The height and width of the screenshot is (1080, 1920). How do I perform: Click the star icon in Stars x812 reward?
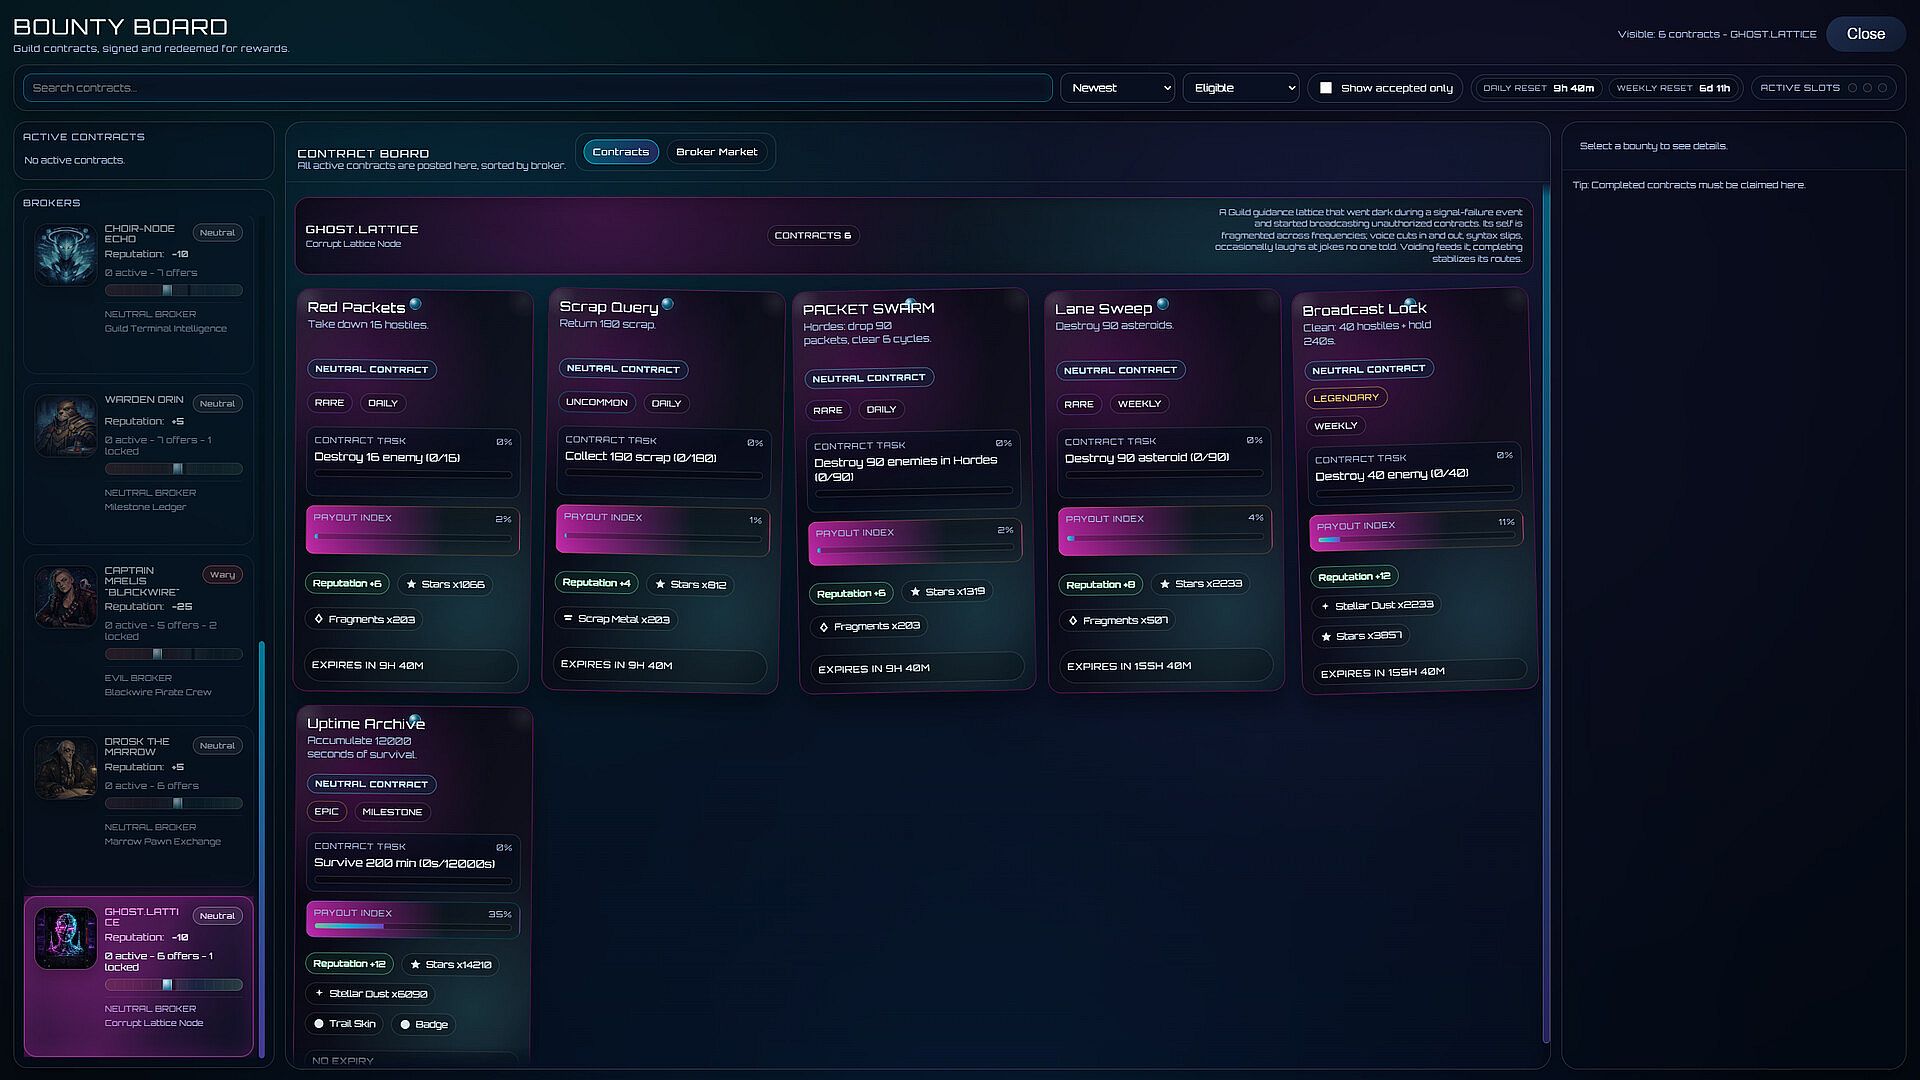coord(660,584)
